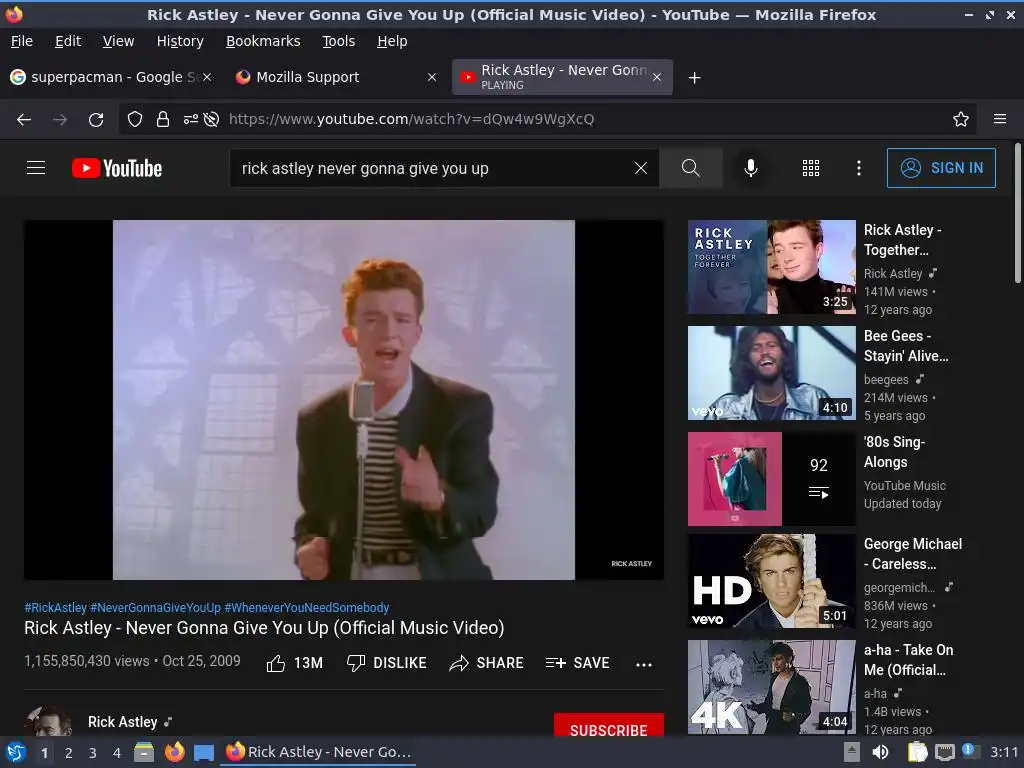Open the Tools menu
Image resolution: width=1024 pixels, height=768 pixels.
click(338, 41)
